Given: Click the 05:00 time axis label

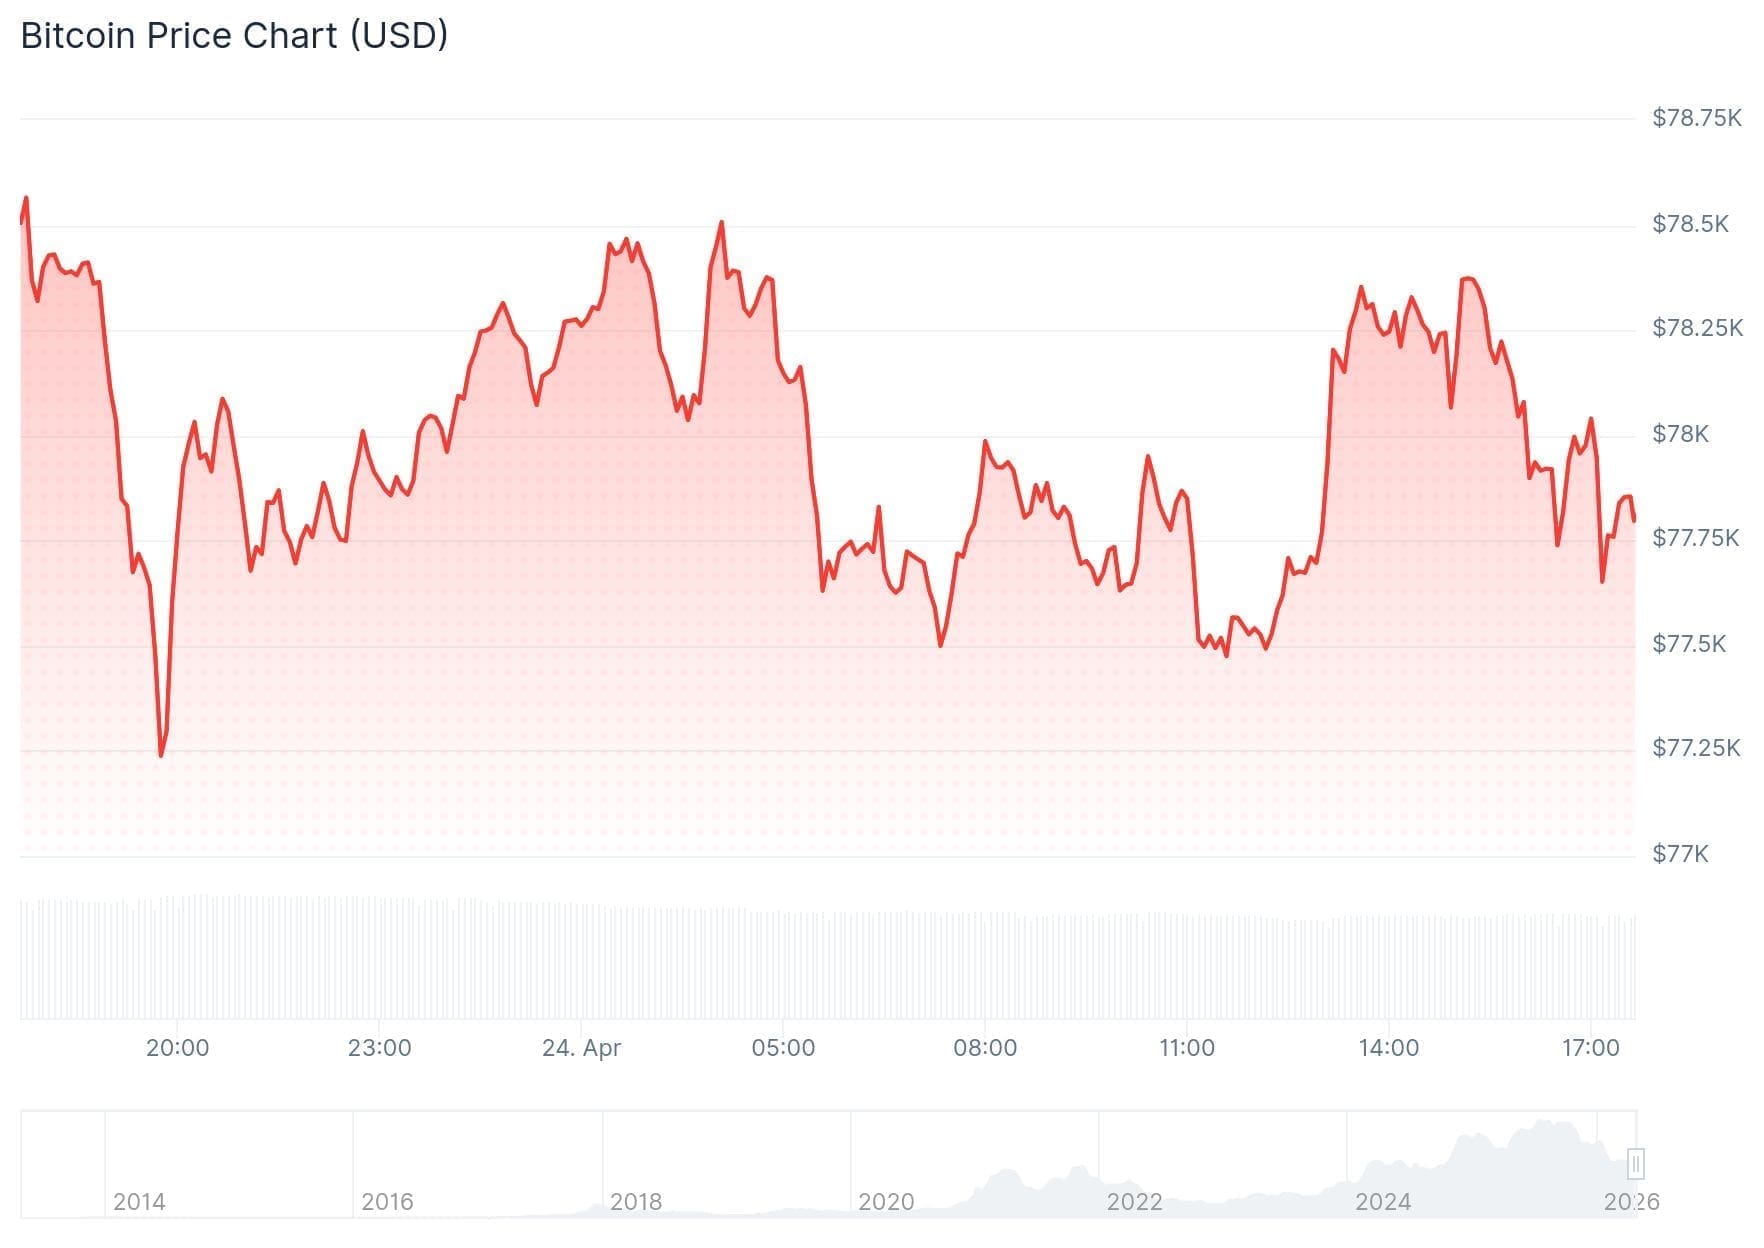Looking at the screenshot, I should tap(783, 1048).
